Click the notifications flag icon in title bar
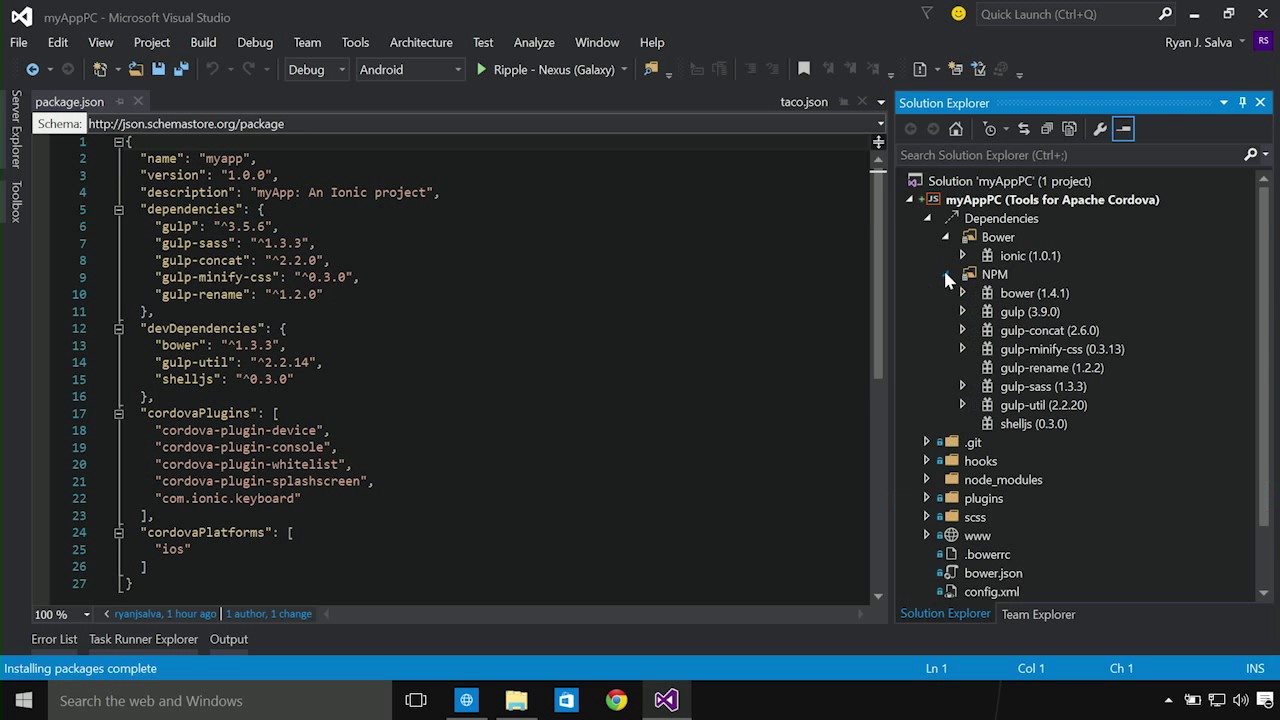 [927, 14]
